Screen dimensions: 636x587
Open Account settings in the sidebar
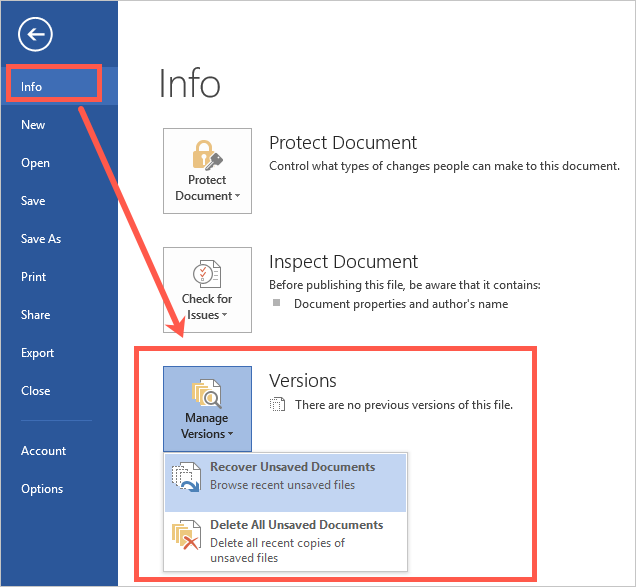(43, 451)
